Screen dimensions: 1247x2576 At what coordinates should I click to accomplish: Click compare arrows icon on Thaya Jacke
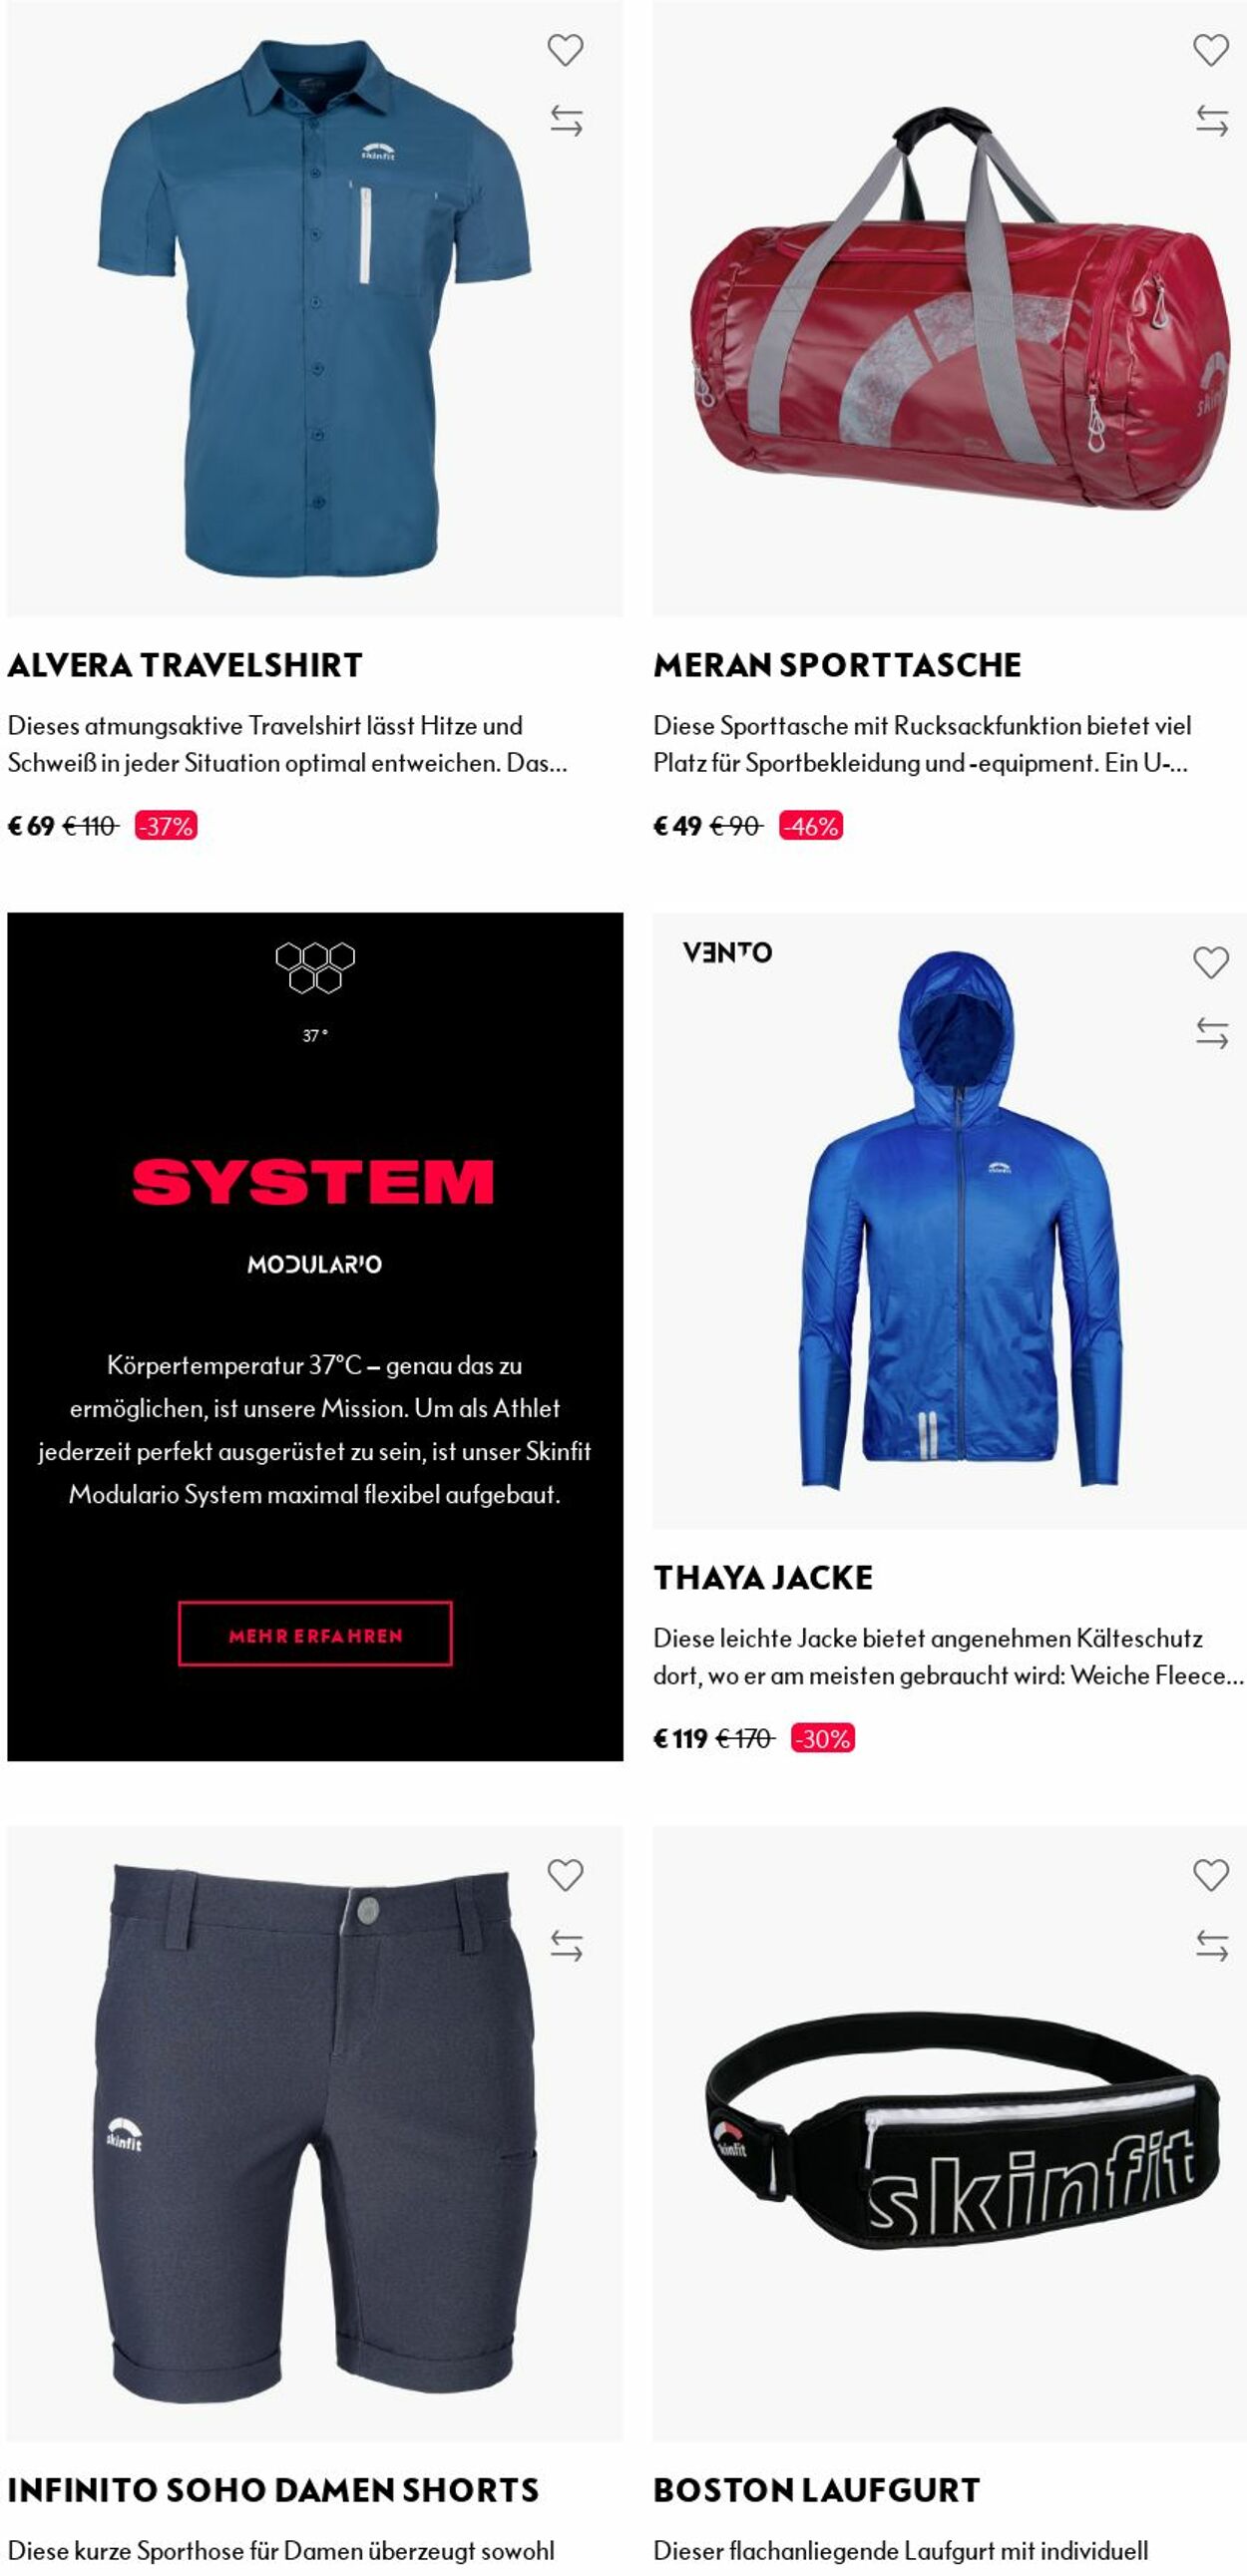1212,1033
